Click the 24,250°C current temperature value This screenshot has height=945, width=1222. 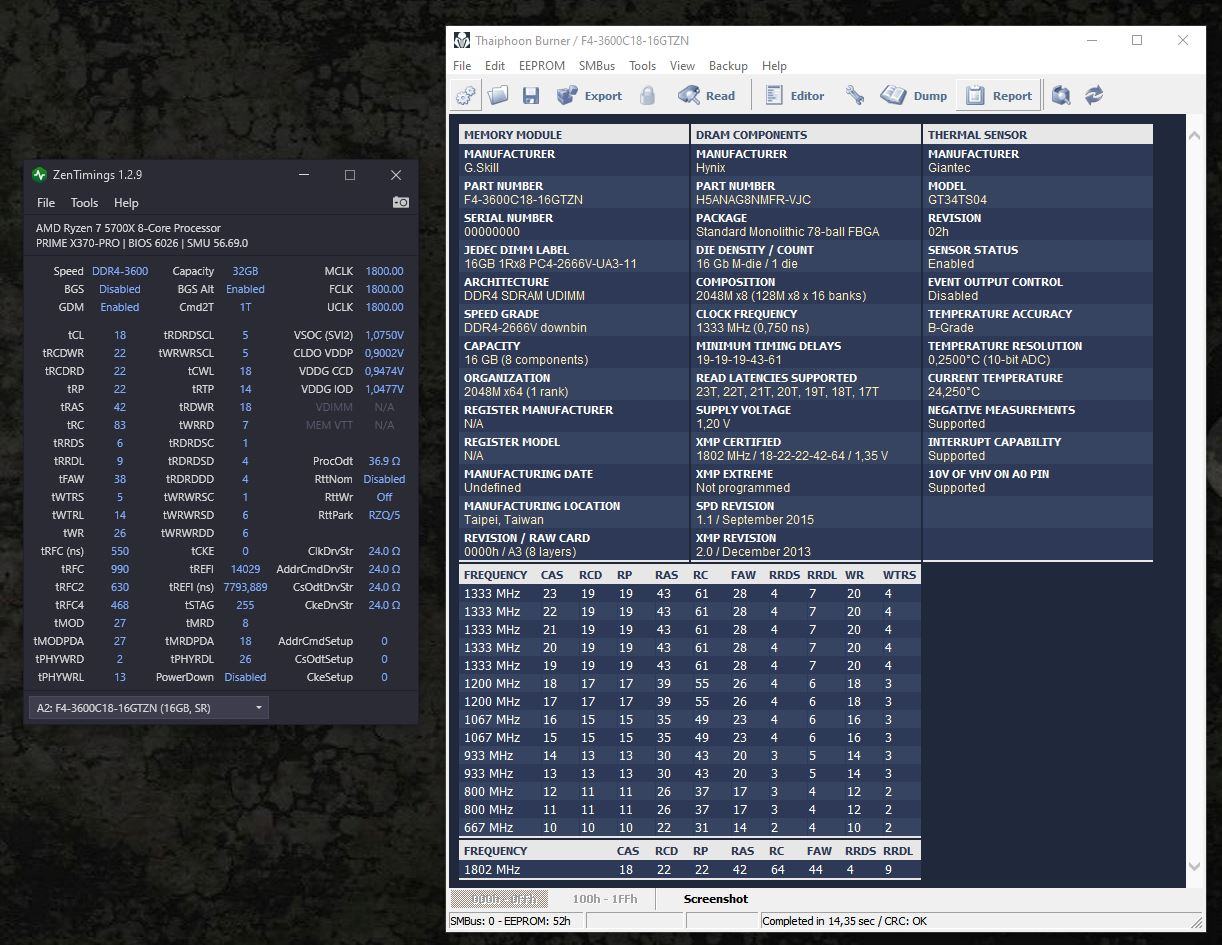click(x=953, y=392)
